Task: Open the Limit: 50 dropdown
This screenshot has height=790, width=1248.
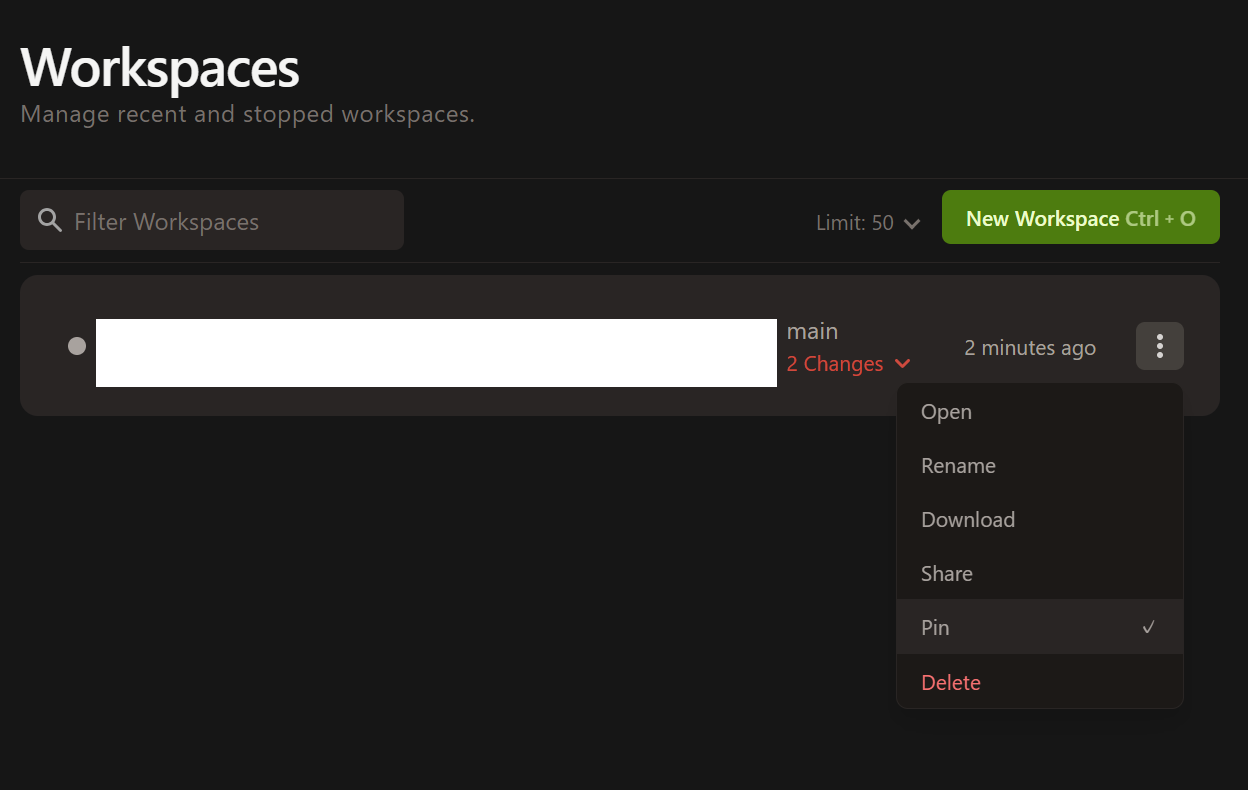Action: (868, 223)
